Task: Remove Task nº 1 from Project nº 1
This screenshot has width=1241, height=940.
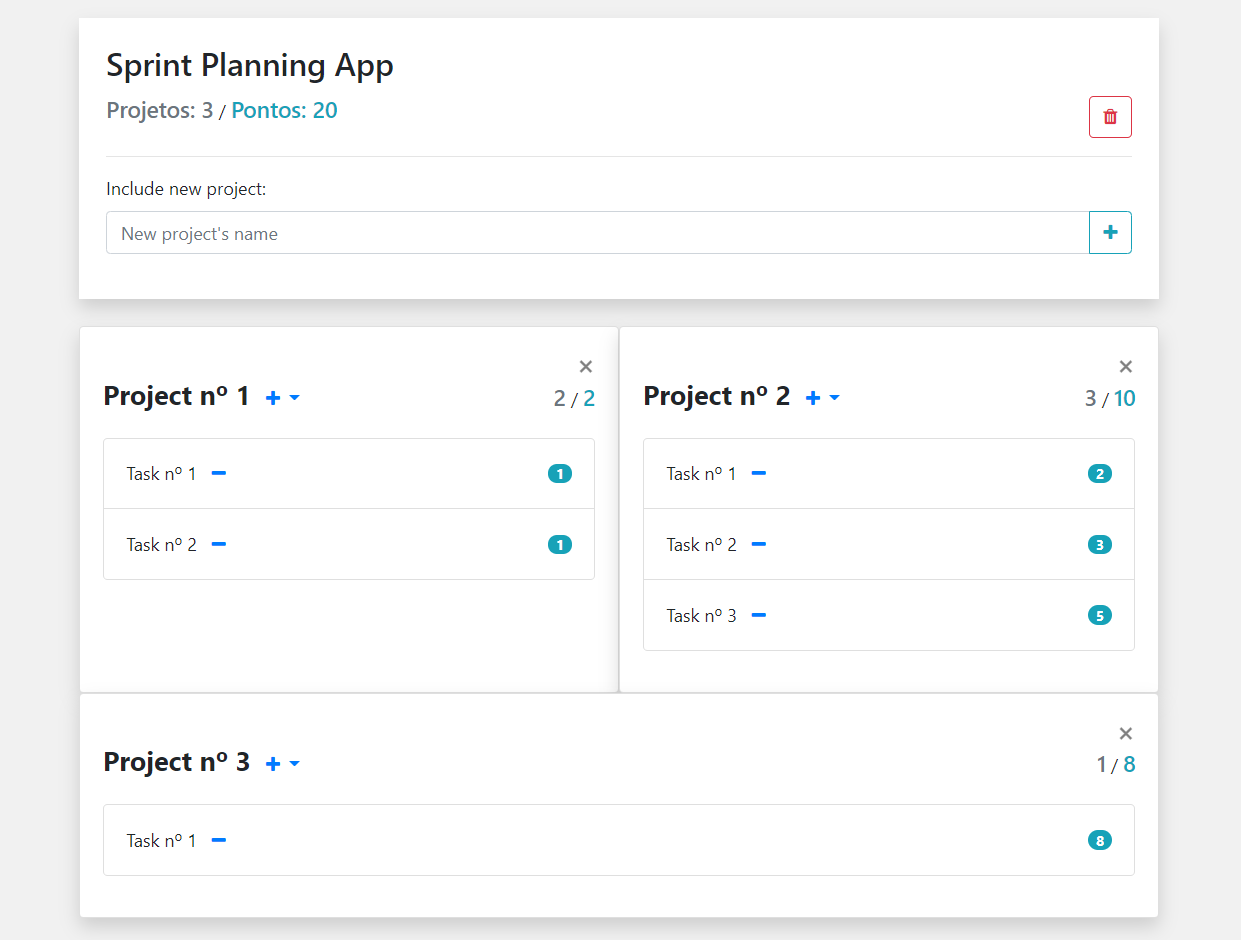Action: coord(219,473)
